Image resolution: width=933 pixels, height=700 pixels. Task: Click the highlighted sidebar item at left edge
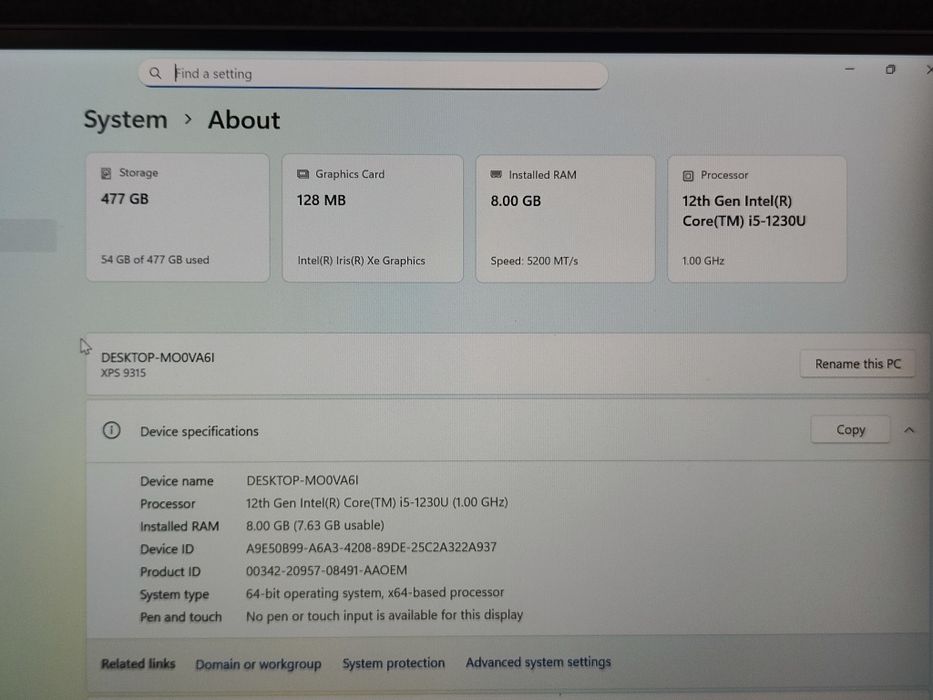tap(28, 235)
